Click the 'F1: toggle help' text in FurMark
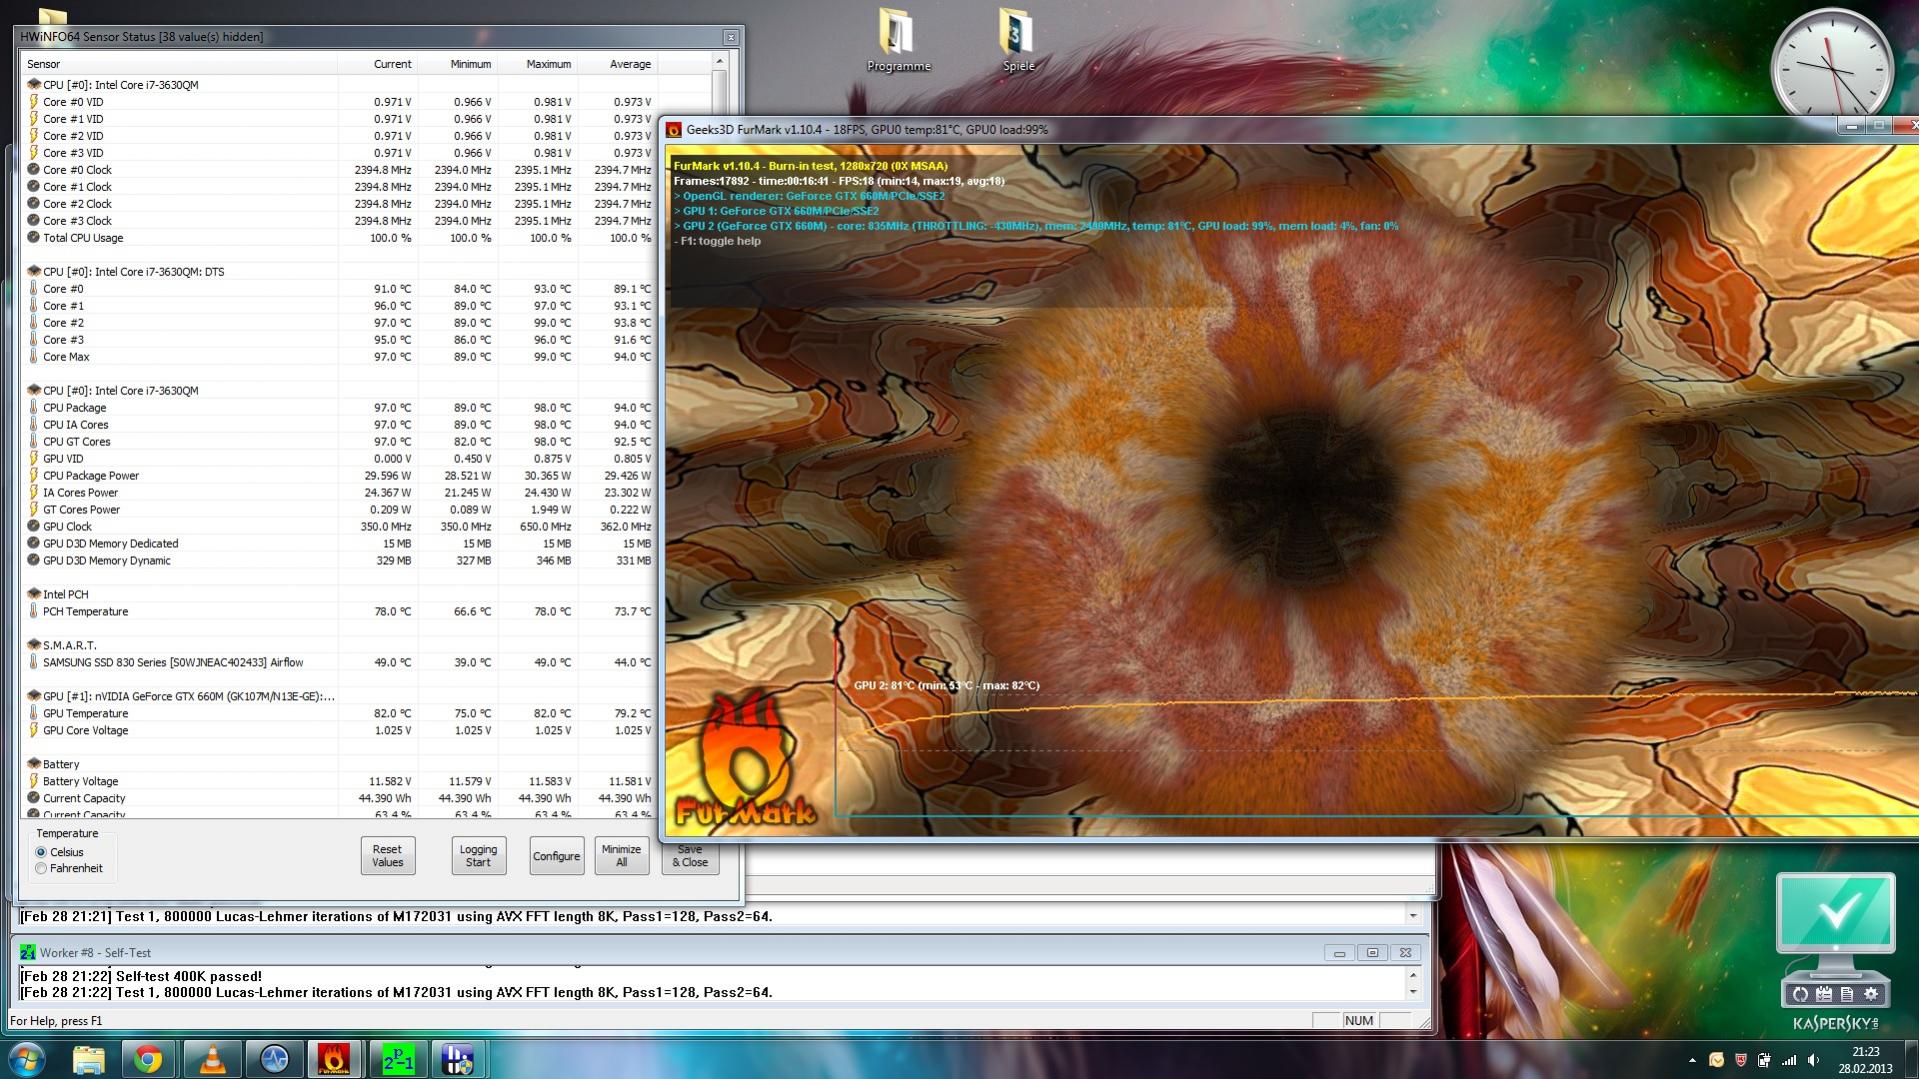1919x1079 pixels. coord(720,241)
